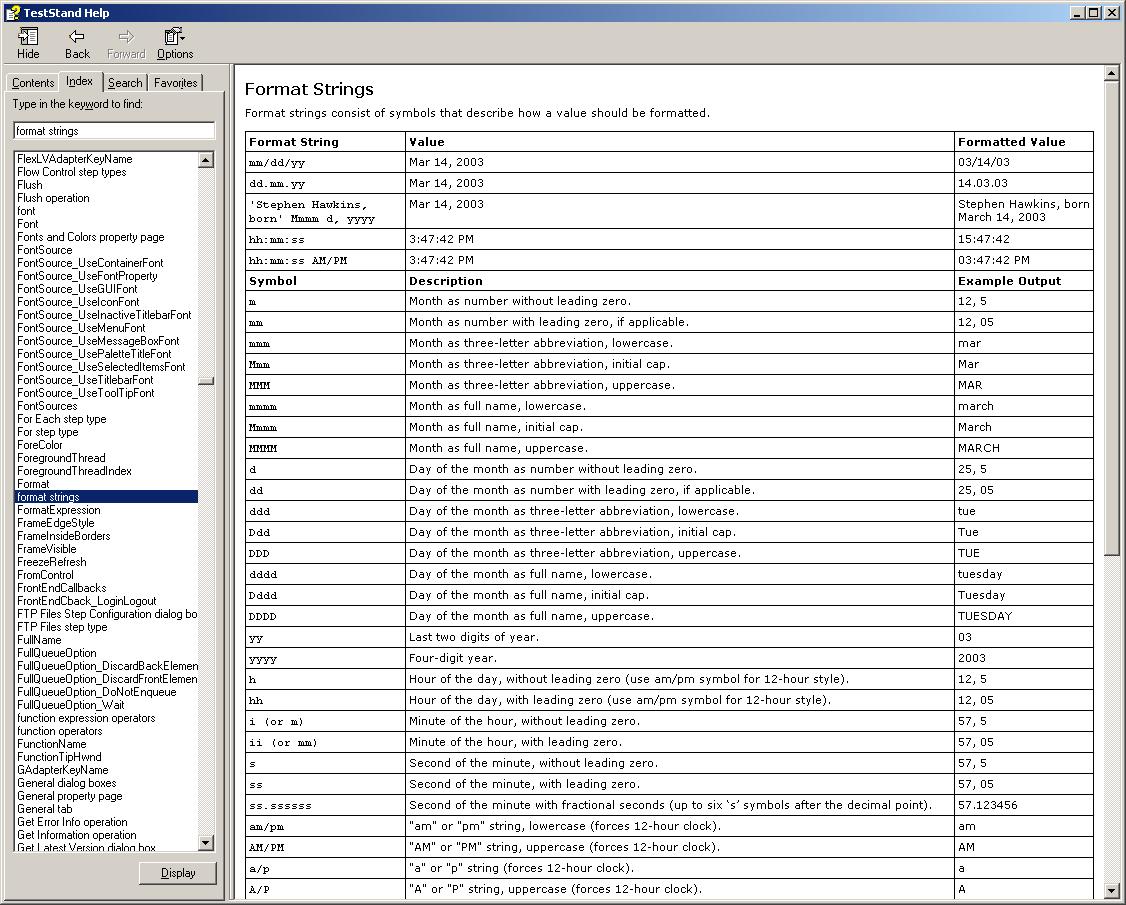Select the 'FontSource' index entry
The height and width of the screenshot is (905, 1126).
45,250
